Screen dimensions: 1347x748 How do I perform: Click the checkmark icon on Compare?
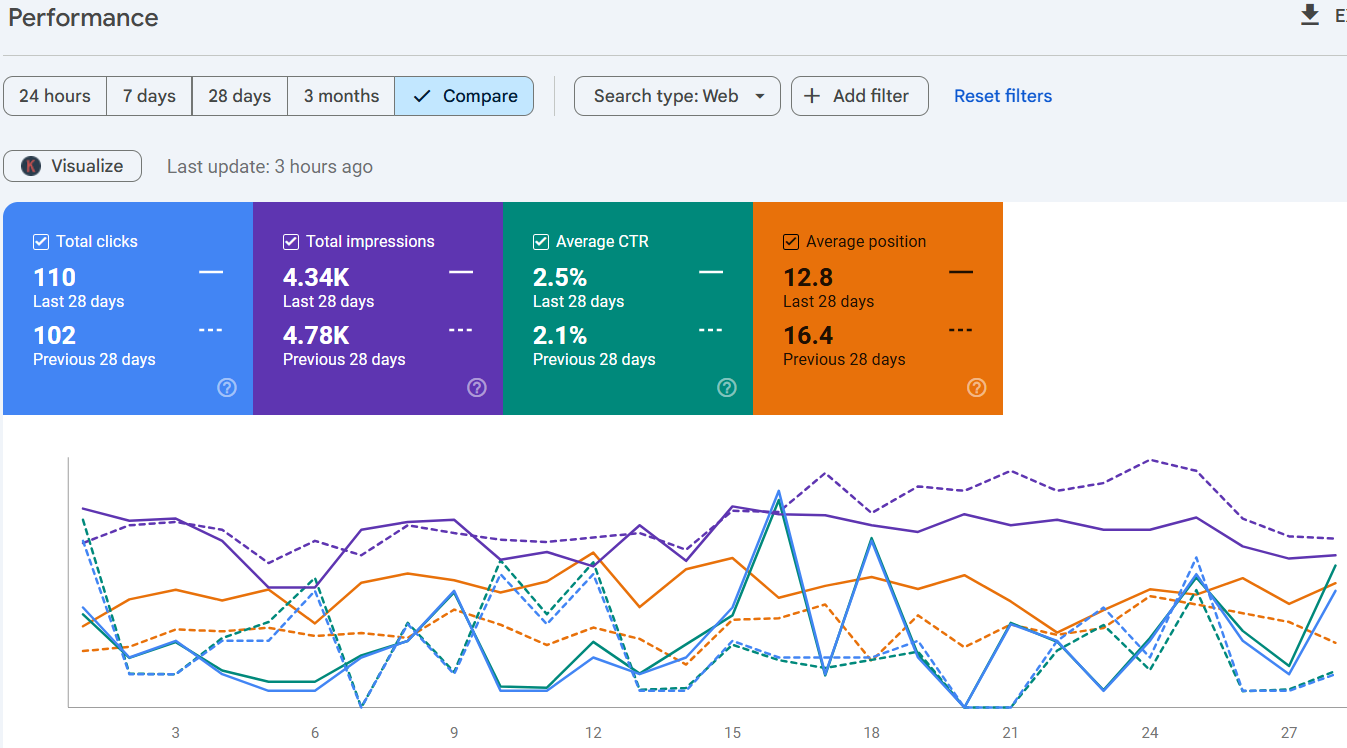point(422,96)
